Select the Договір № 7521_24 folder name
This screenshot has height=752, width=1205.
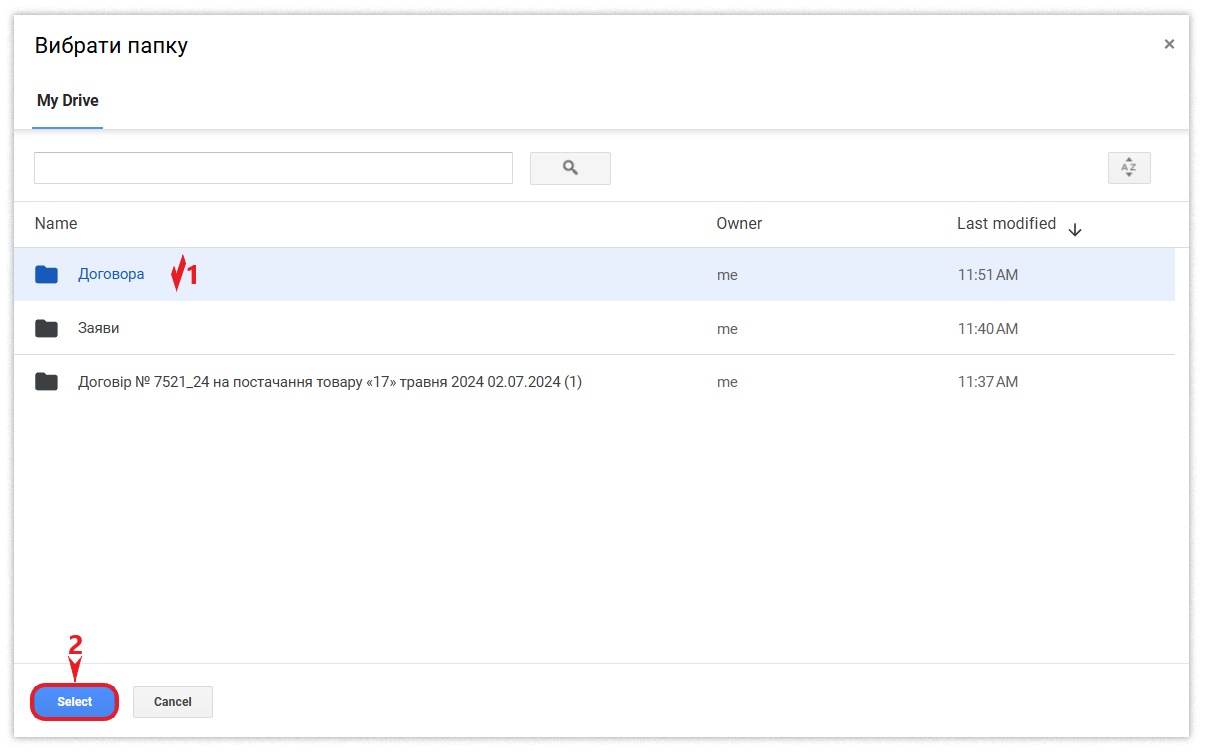click(330, 382)
